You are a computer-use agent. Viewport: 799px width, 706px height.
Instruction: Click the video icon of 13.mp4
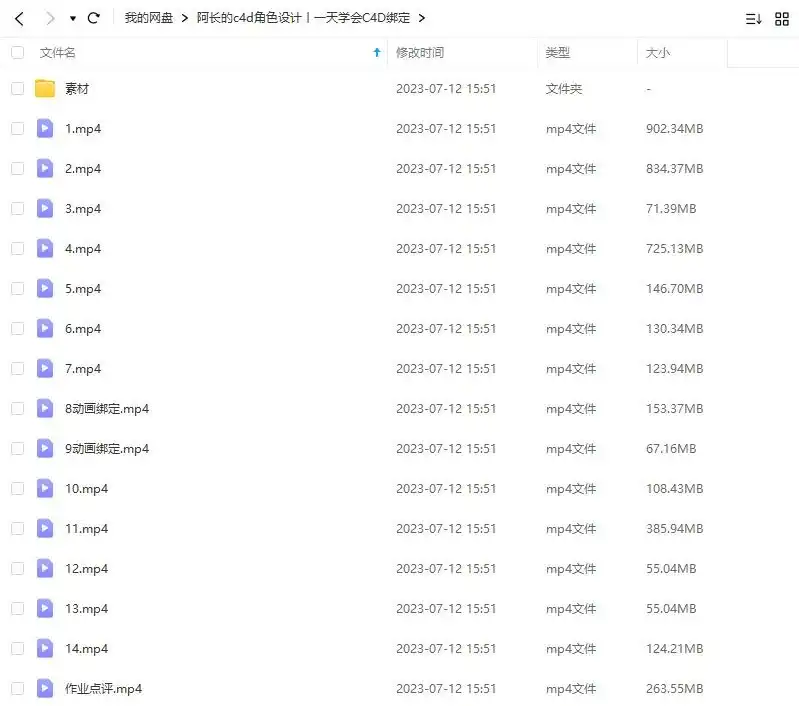click(45, 608)
